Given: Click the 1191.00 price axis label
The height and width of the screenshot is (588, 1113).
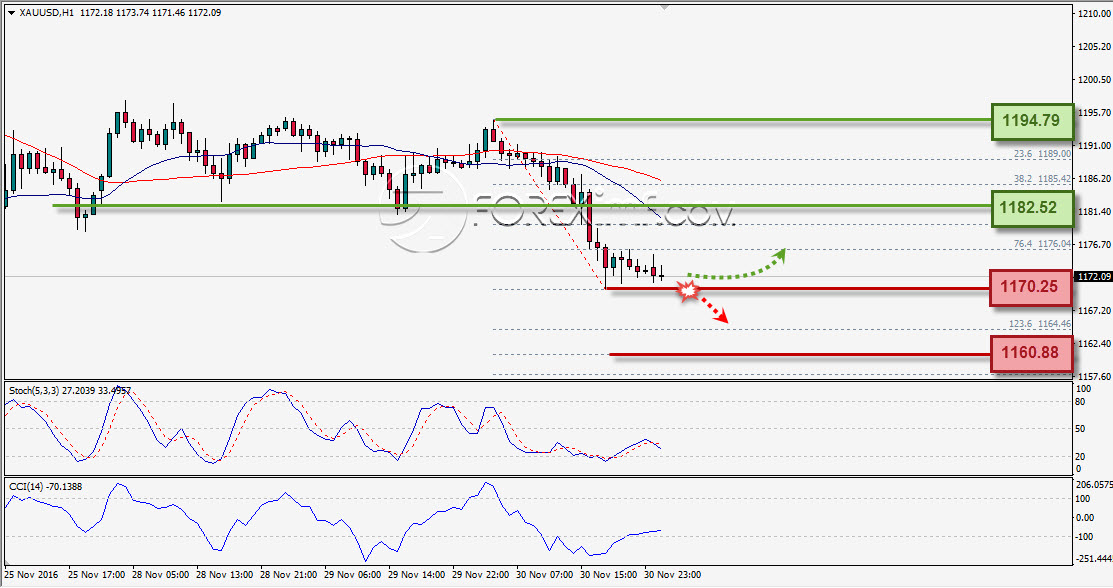Looking at the screenshot, I should pos(1094,146).
